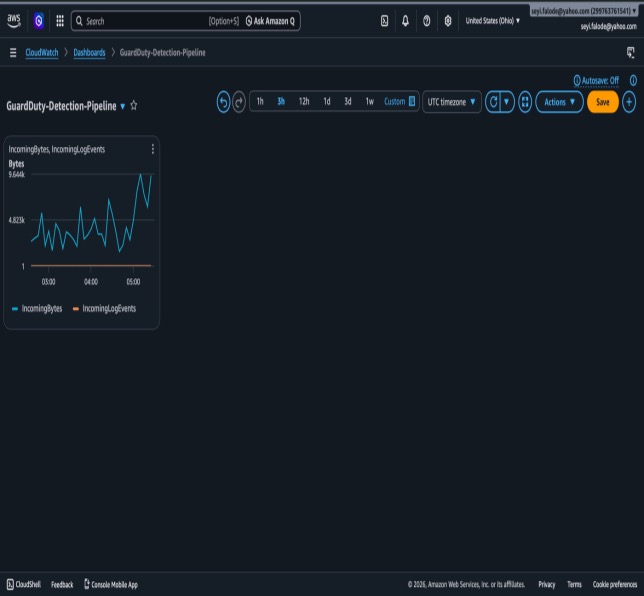Screen dimensions: 644x596
Task: Open CloudShell from the top bar
Action: pyautogui.click(x=384, y=21)
